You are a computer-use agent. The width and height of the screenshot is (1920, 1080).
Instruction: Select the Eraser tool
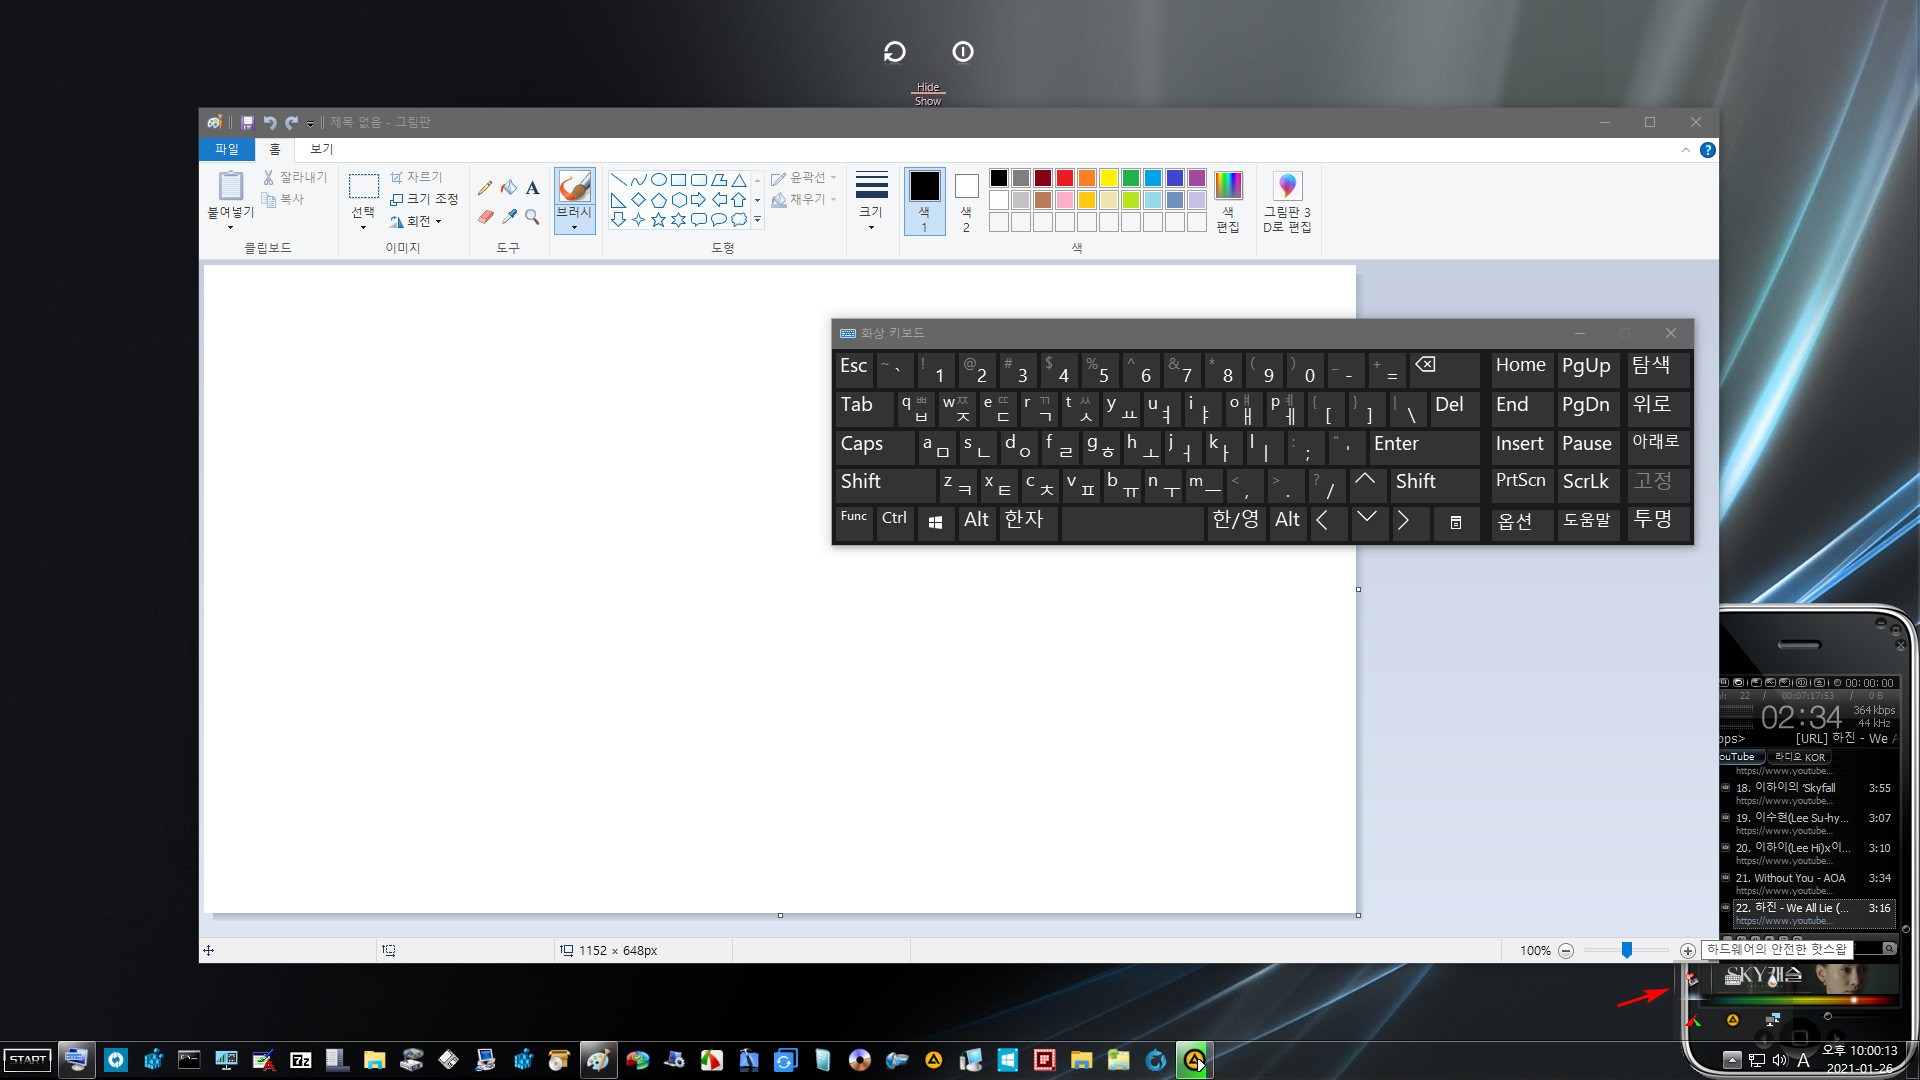click(x=485, y=216)
